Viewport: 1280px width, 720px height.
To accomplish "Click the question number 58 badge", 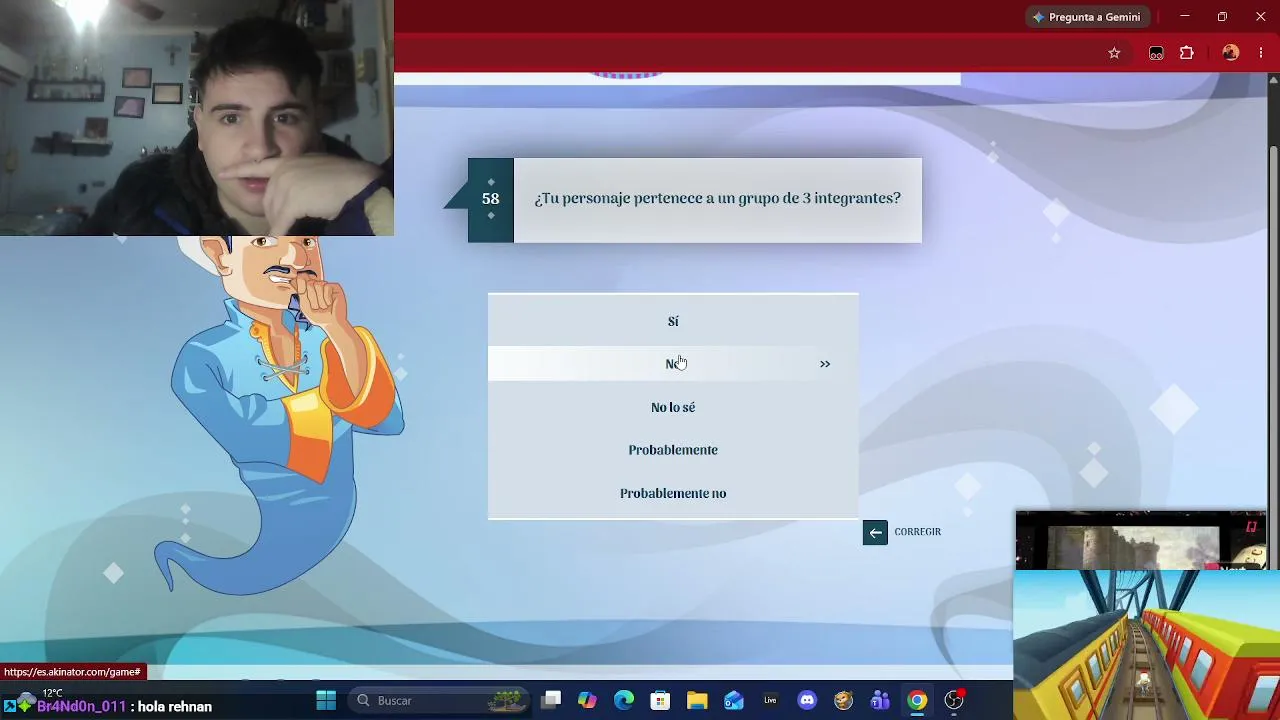I will click(490, 199).
